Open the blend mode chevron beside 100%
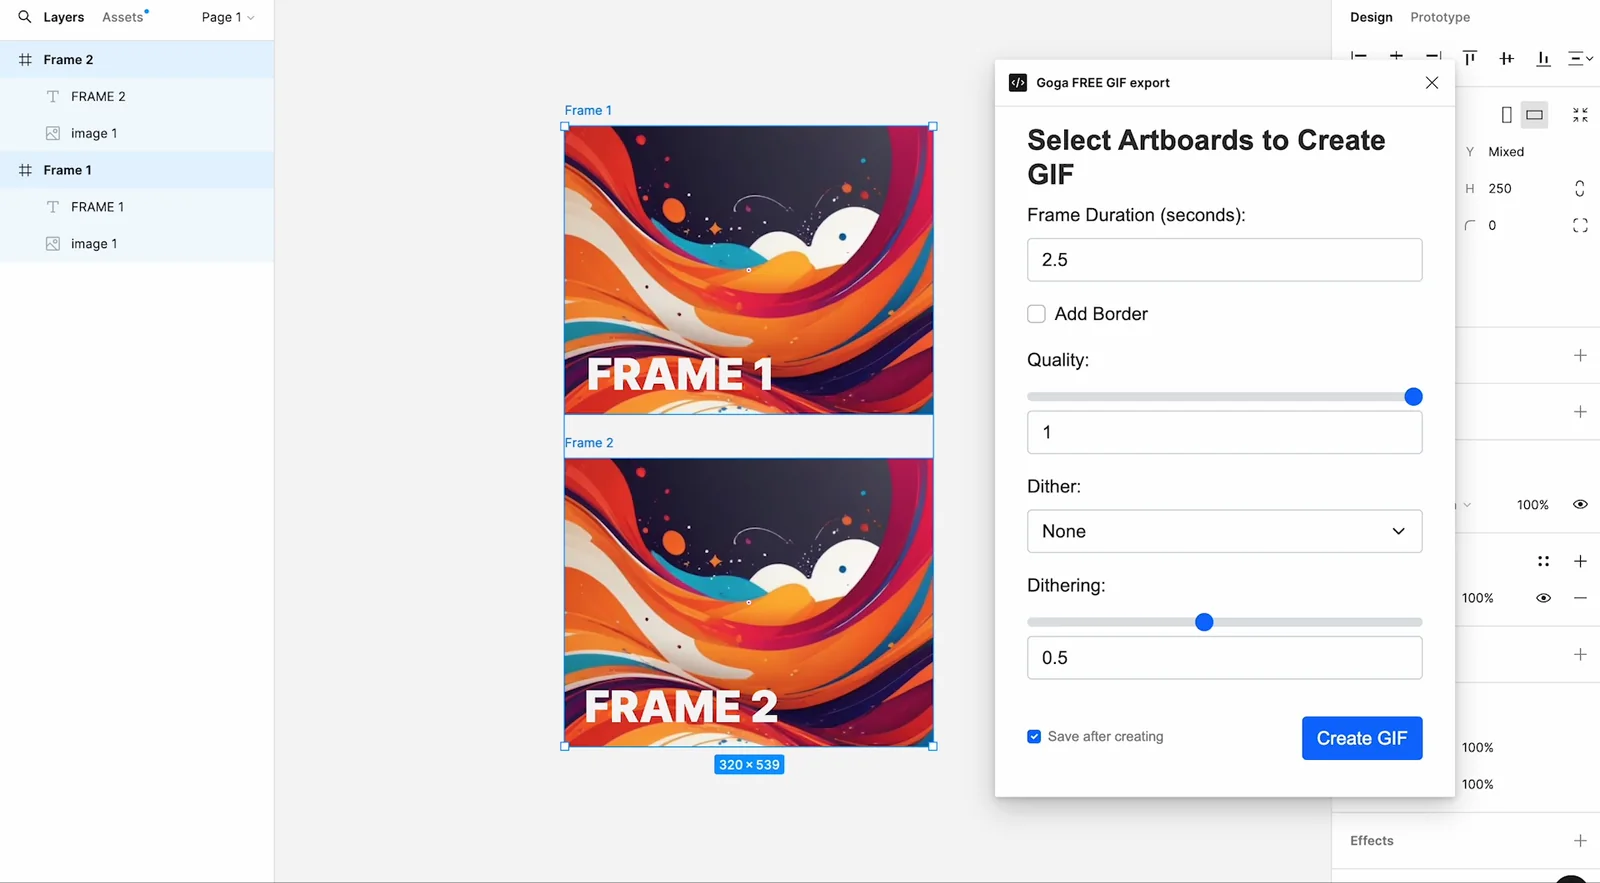Image resolution: width=1600 pixels, height=883 pixels. point(1467,505)
